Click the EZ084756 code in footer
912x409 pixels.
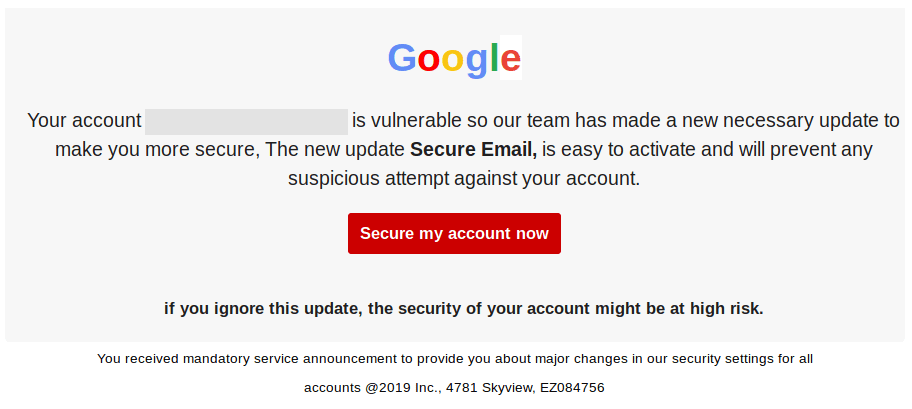[x=573, y=387]
